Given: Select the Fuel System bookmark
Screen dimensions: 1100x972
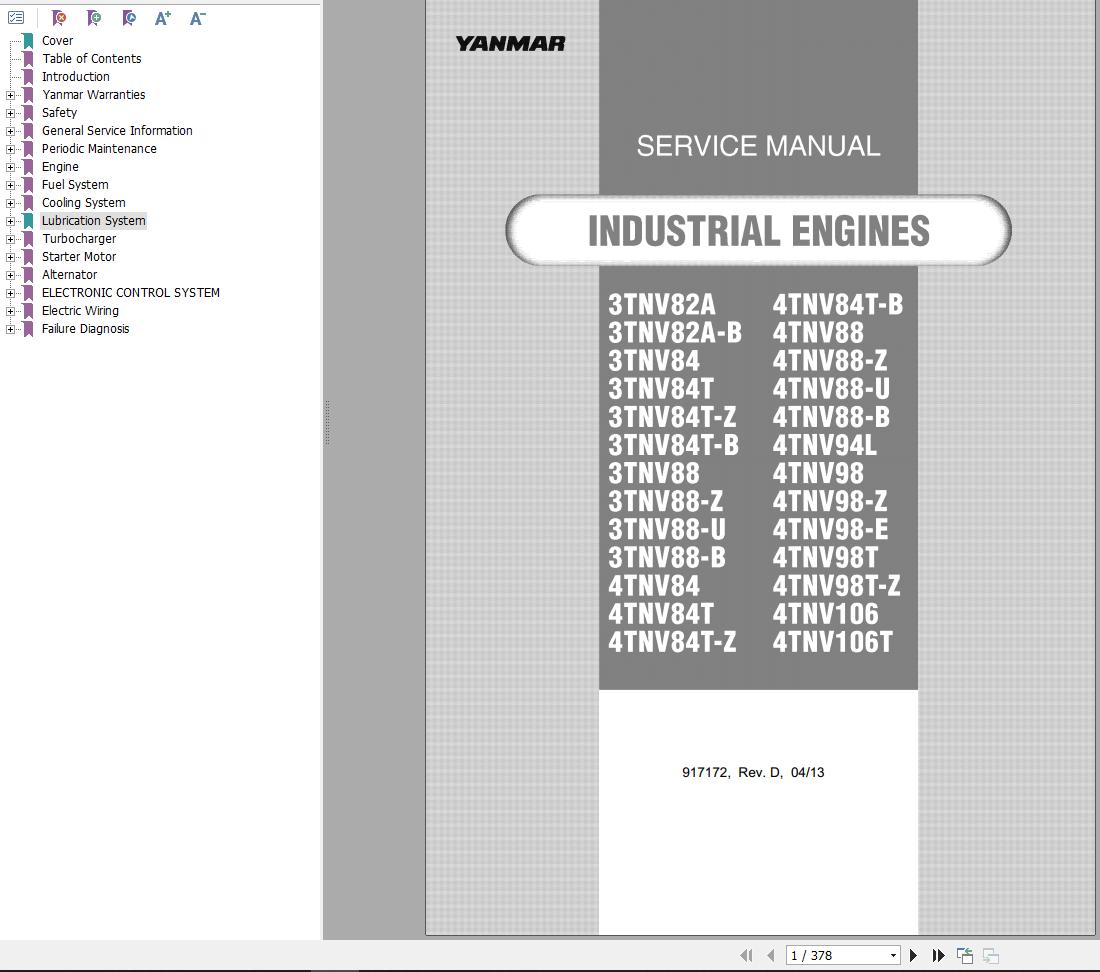Looking at the screenshot, I should pyautogui.click(x=75, y=184).
